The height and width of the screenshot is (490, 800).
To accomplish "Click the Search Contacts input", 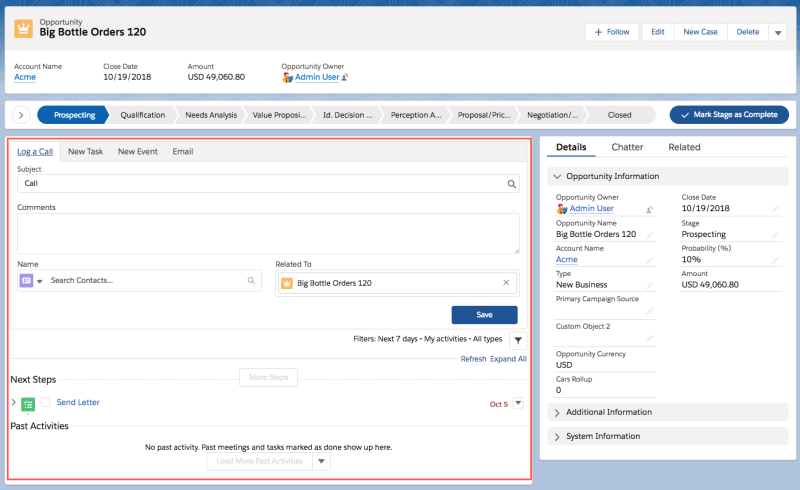I will (148, 280).
